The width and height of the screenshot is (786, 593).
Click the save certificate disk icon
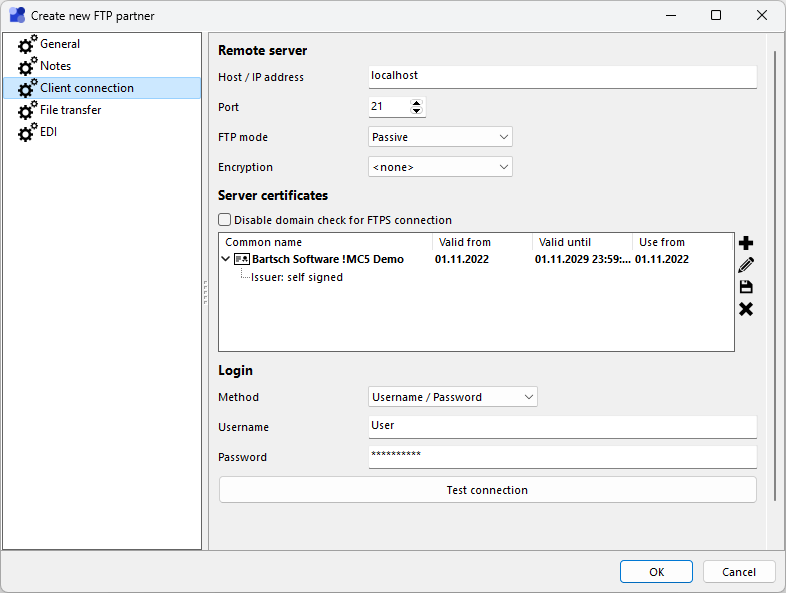point(745,287)
